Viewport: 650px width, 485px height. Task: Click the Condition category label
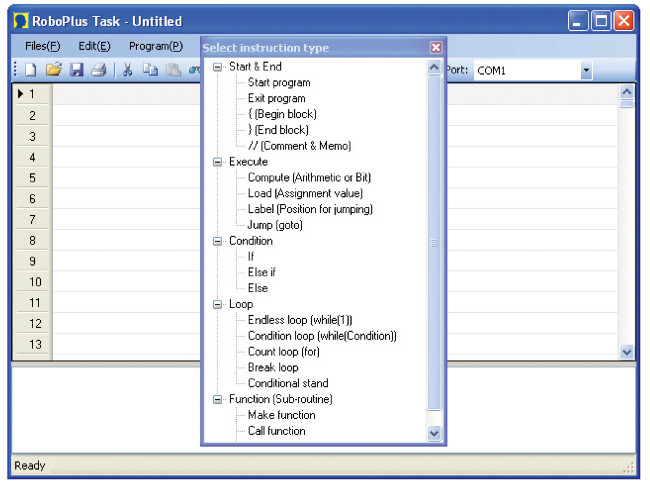[251, 241]
